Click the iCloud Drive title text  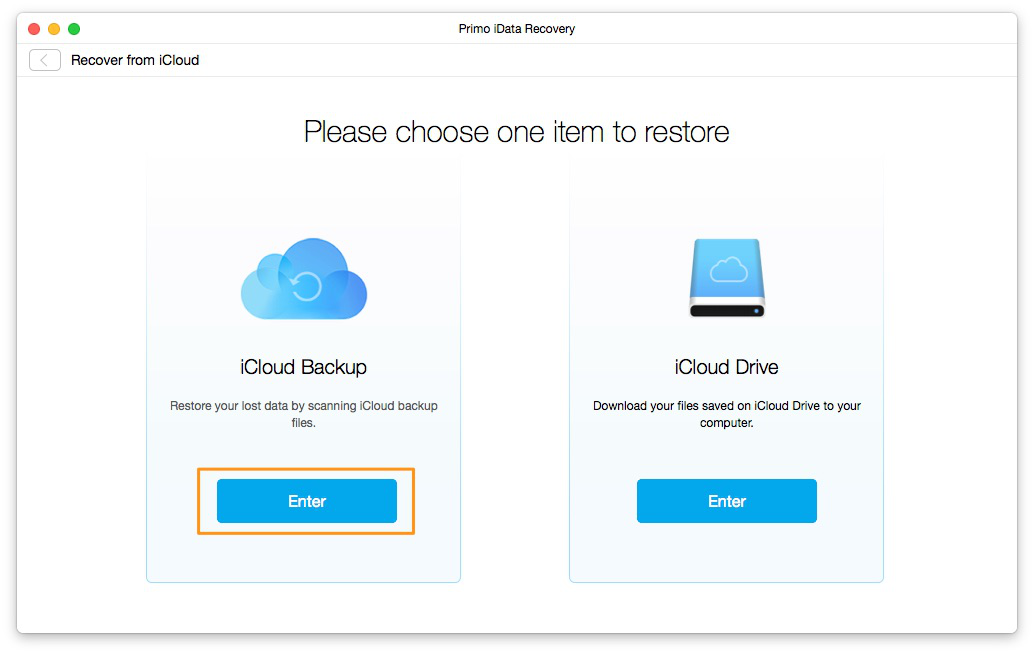(x=727, y=367)
